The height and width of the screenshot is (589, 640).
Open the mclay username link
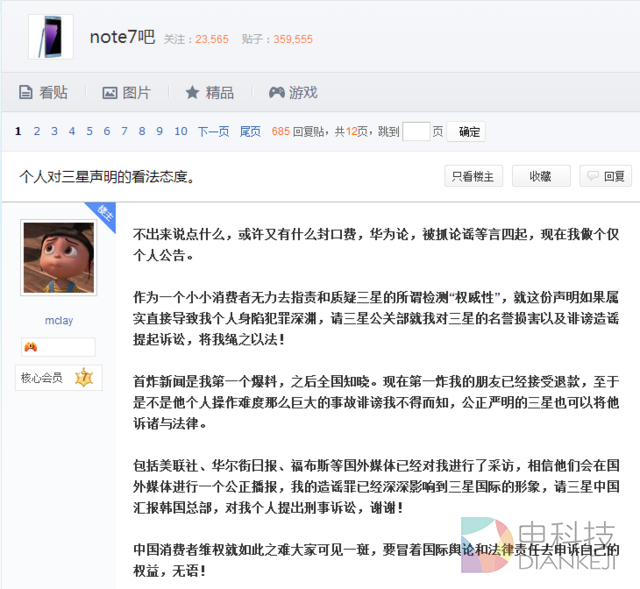click(x=59, y=320)
